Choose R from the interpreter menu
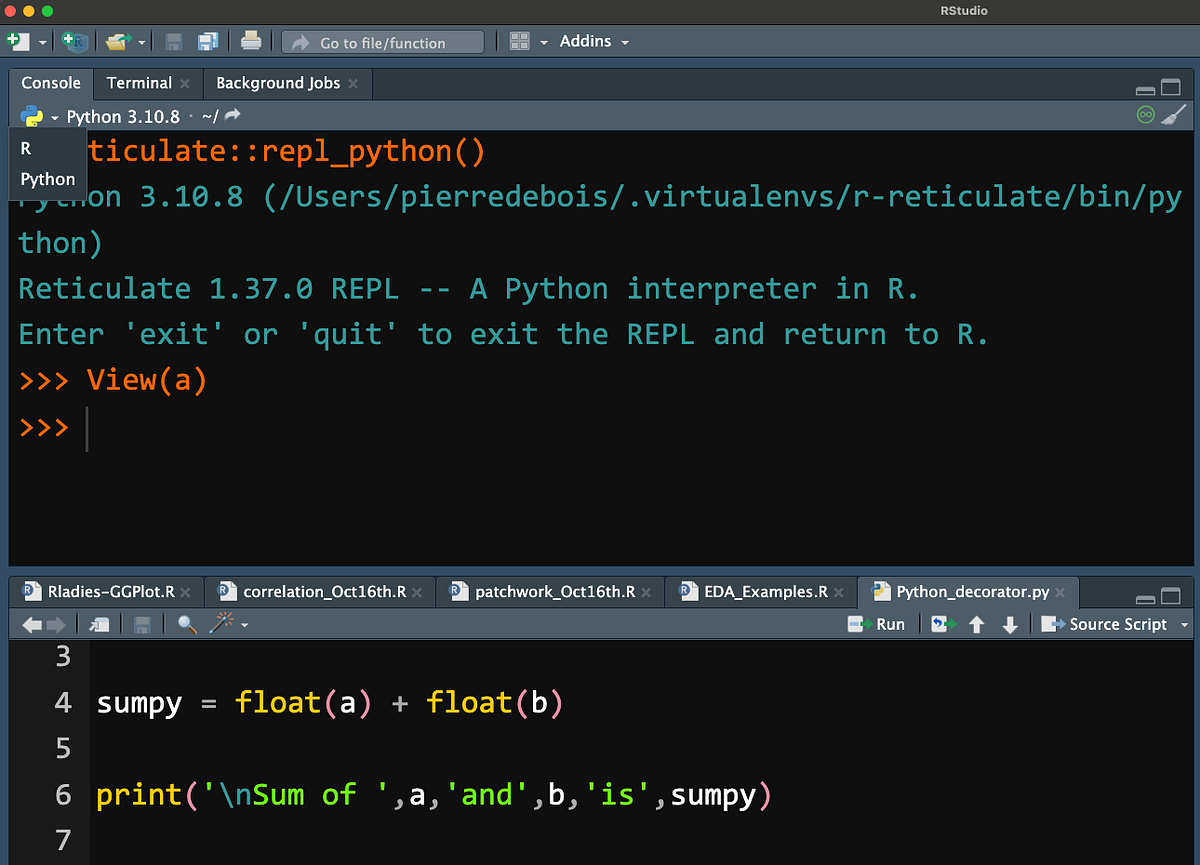The width and height of the screenshot is (1200, 865). tap(26, 148)
